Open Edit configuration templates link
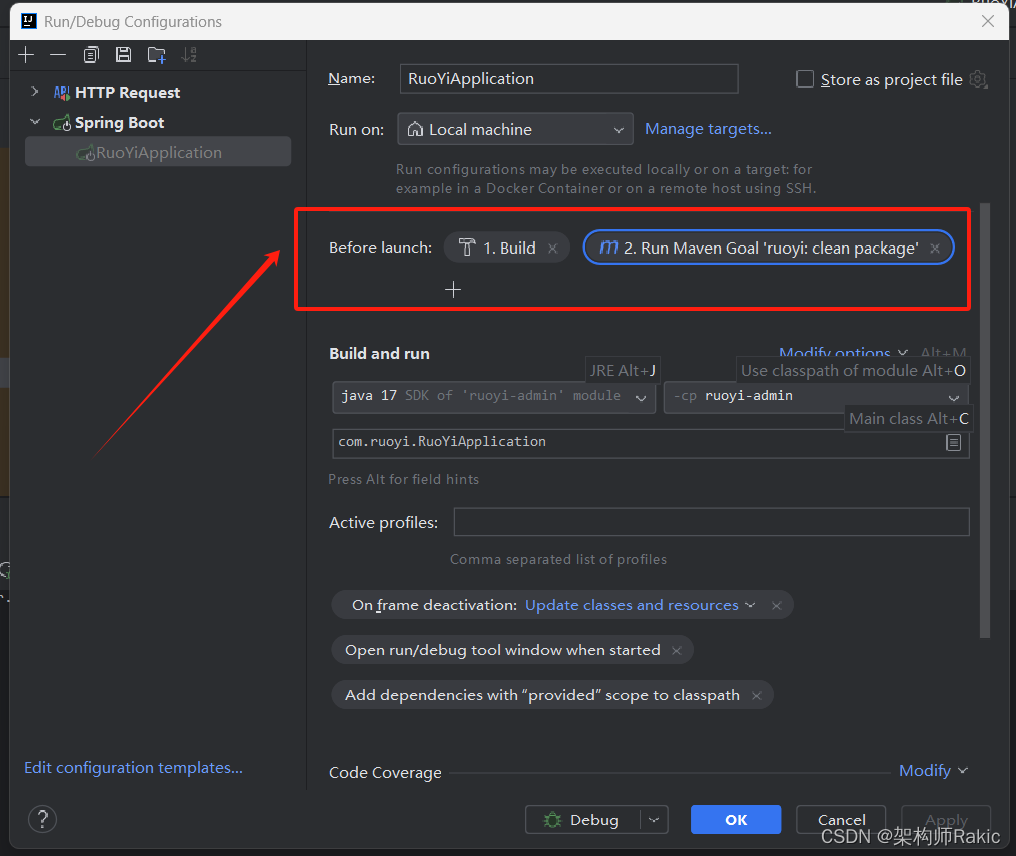The image size is (1016, 856). pos(133,768)
